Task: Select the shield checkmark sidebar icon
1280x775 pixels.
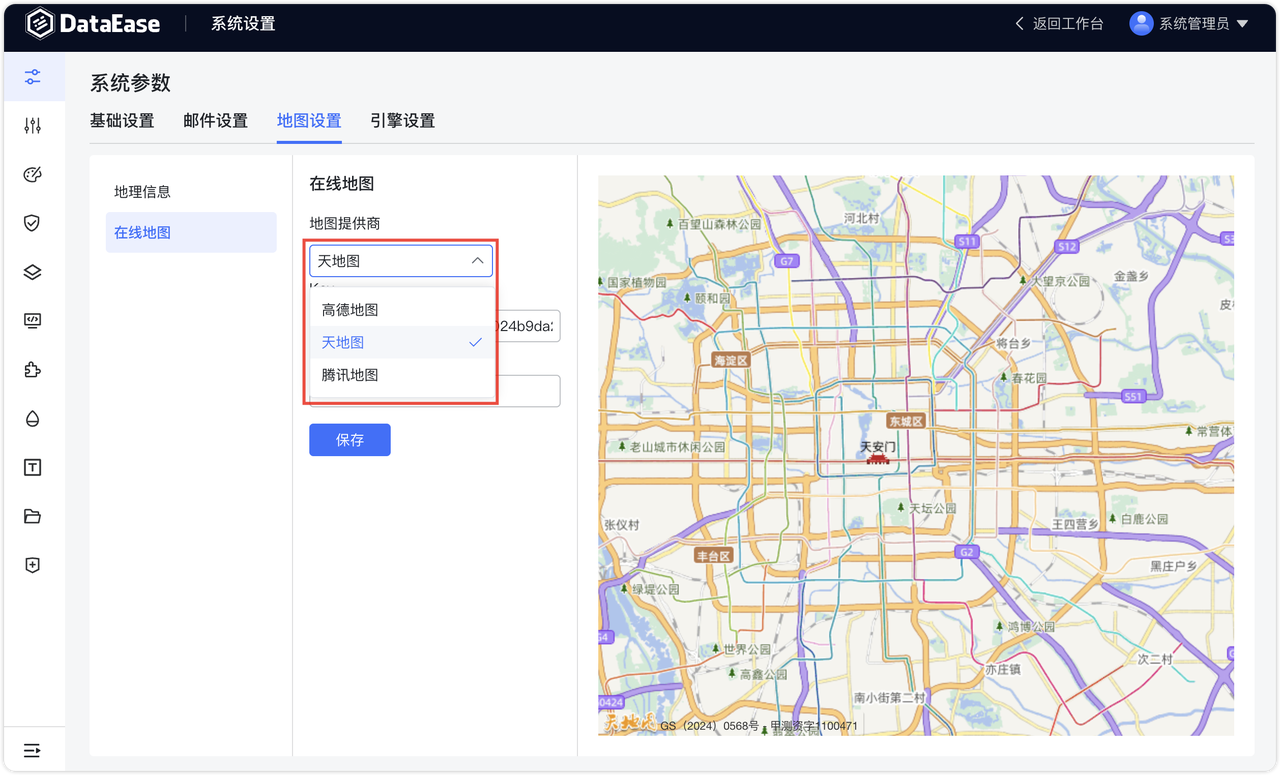Action: point(33,223)
